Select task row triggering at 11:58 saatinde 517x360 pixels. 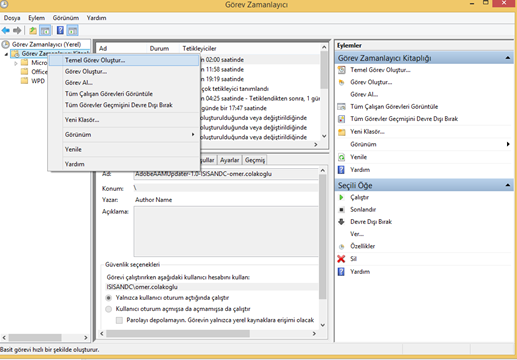pyautogui.click(x=259, y=70)
